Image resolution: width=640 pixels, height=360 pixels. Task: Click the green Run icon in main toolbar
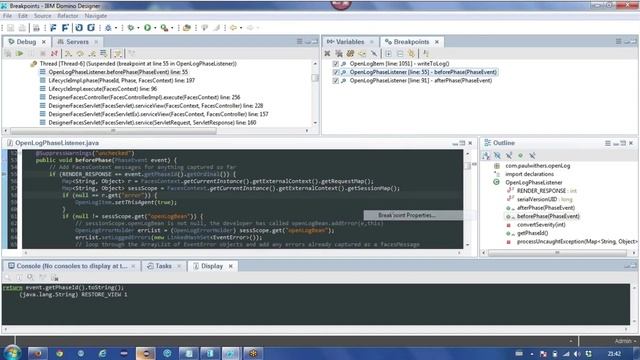tap(147, 28)
